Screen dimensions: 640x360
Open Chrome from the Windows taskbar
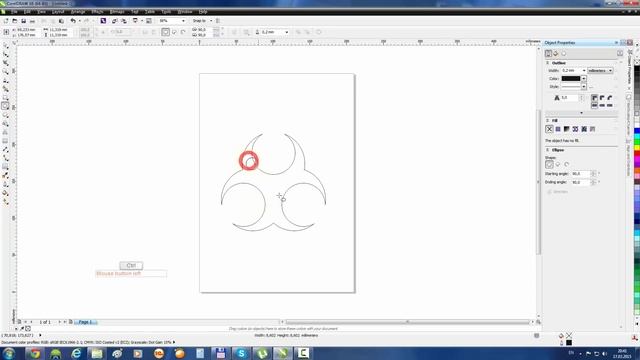coord(35,353)
